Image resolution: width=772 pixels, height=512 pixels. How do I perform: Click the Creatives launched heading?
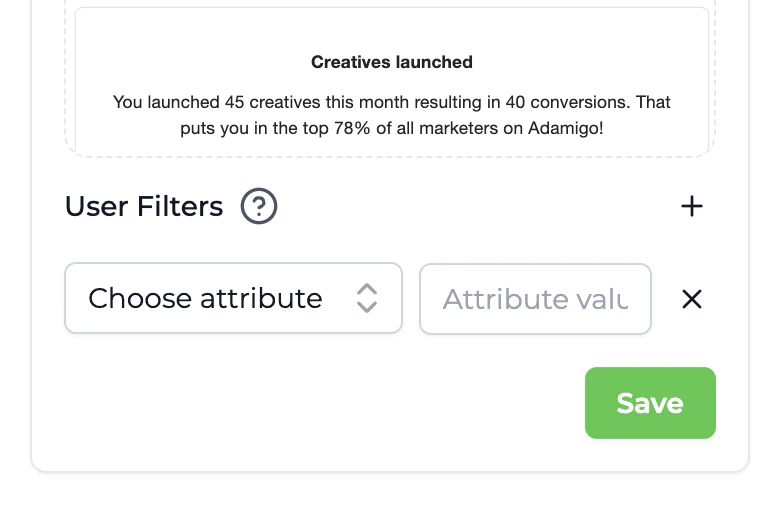pos(392,62)
